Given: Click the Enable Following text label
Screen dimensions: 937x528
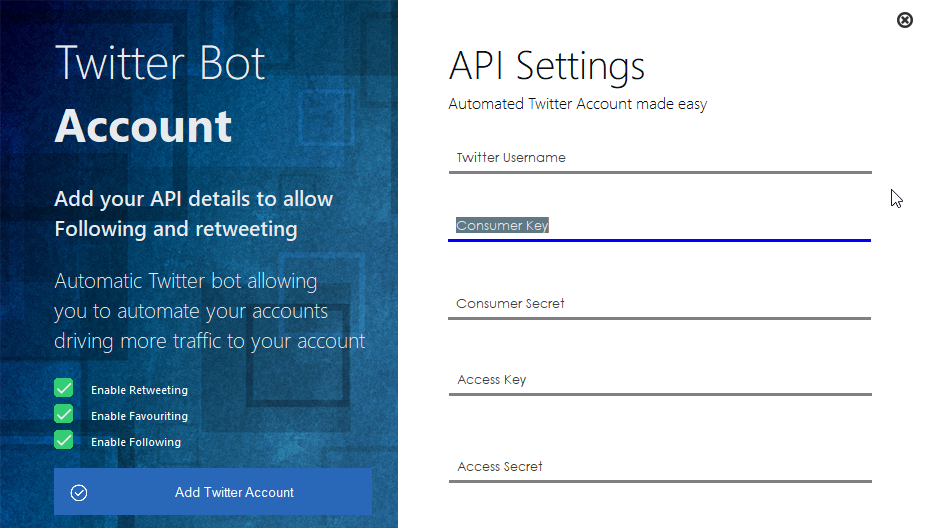Looking at the screenshot, I should (x=136, y=442).
